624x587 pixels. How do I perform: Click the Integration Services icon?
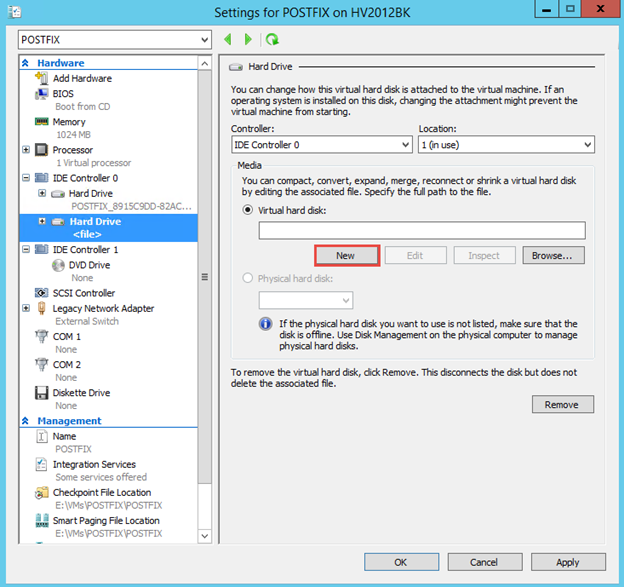click(x=41, y=464)
